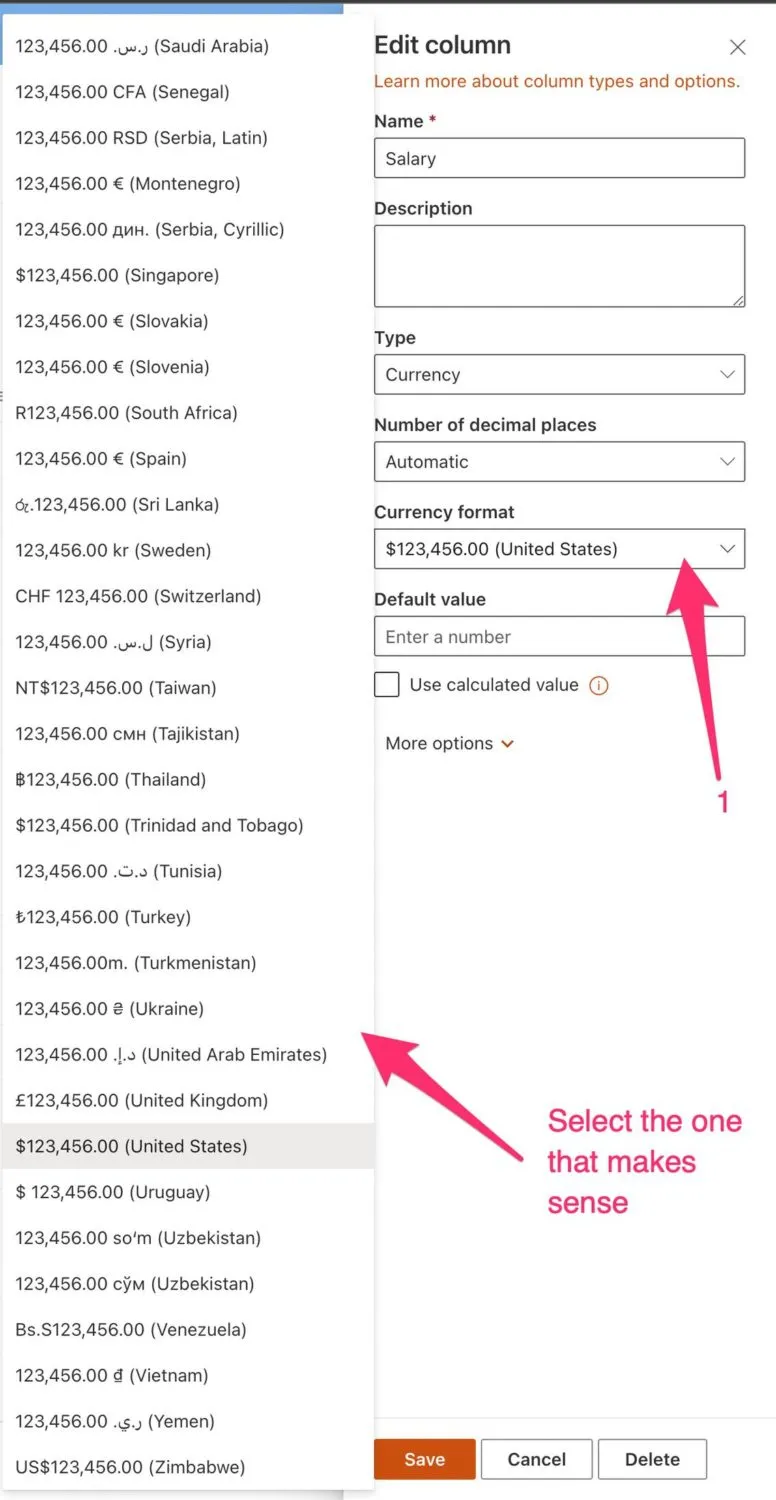
Task: Expand More options section
Action: click(450, 744)
